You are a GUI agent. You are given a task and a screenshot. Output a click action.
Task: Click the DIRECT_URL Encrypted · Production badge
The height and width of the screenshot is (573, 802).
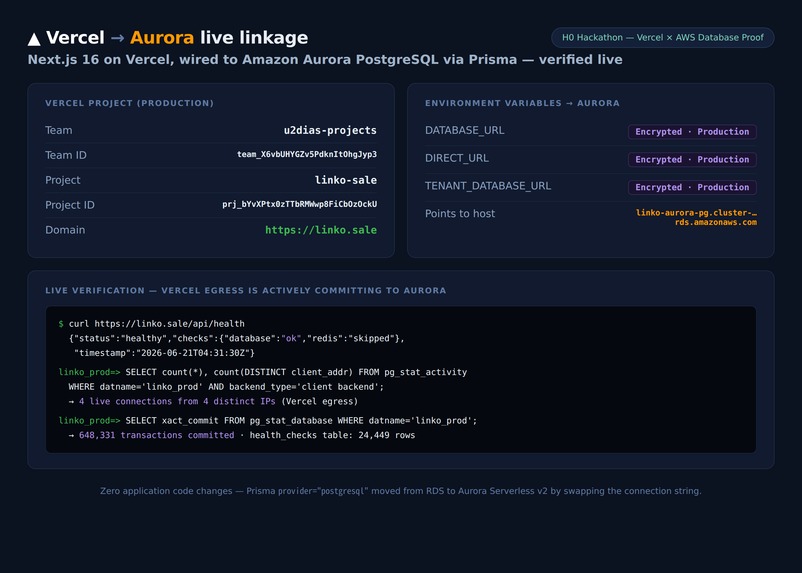click(x=692, y=159)
